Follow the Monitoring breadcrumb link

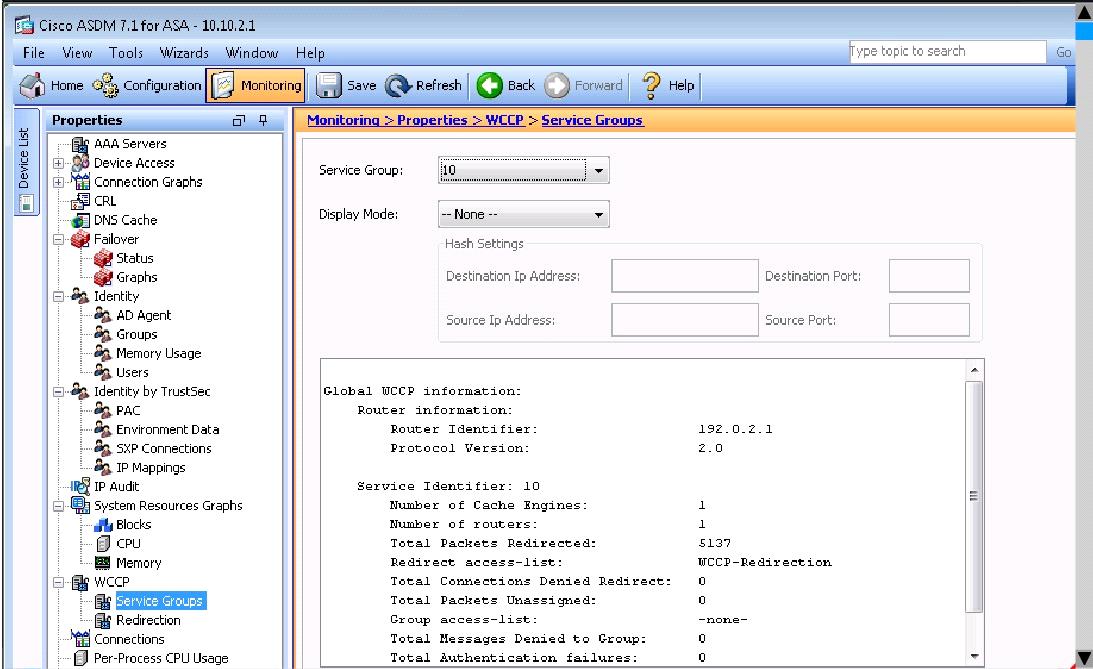(x=343, y=120)
